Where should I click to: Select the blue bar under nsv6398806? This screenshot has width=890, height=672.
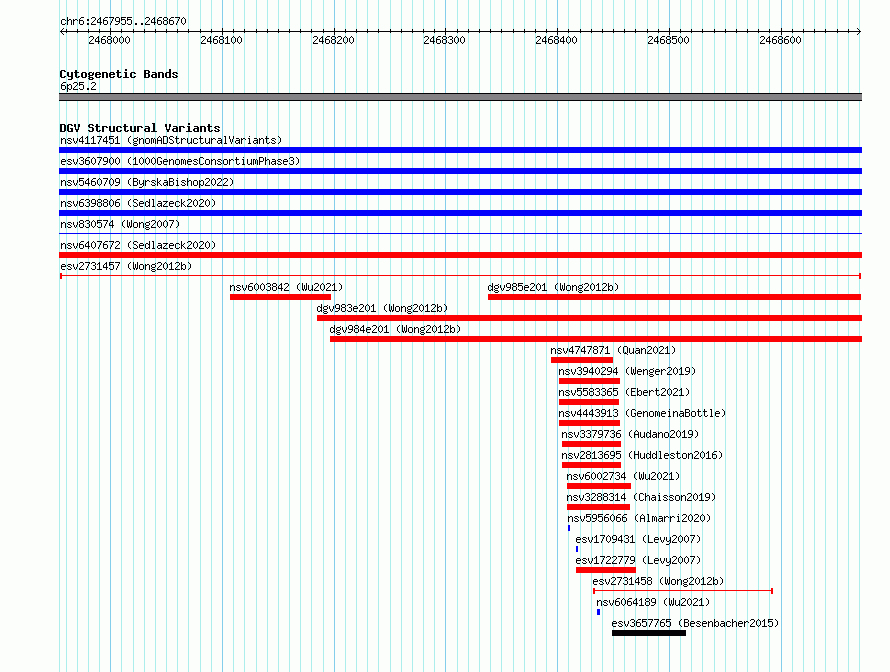click(460, 213)
